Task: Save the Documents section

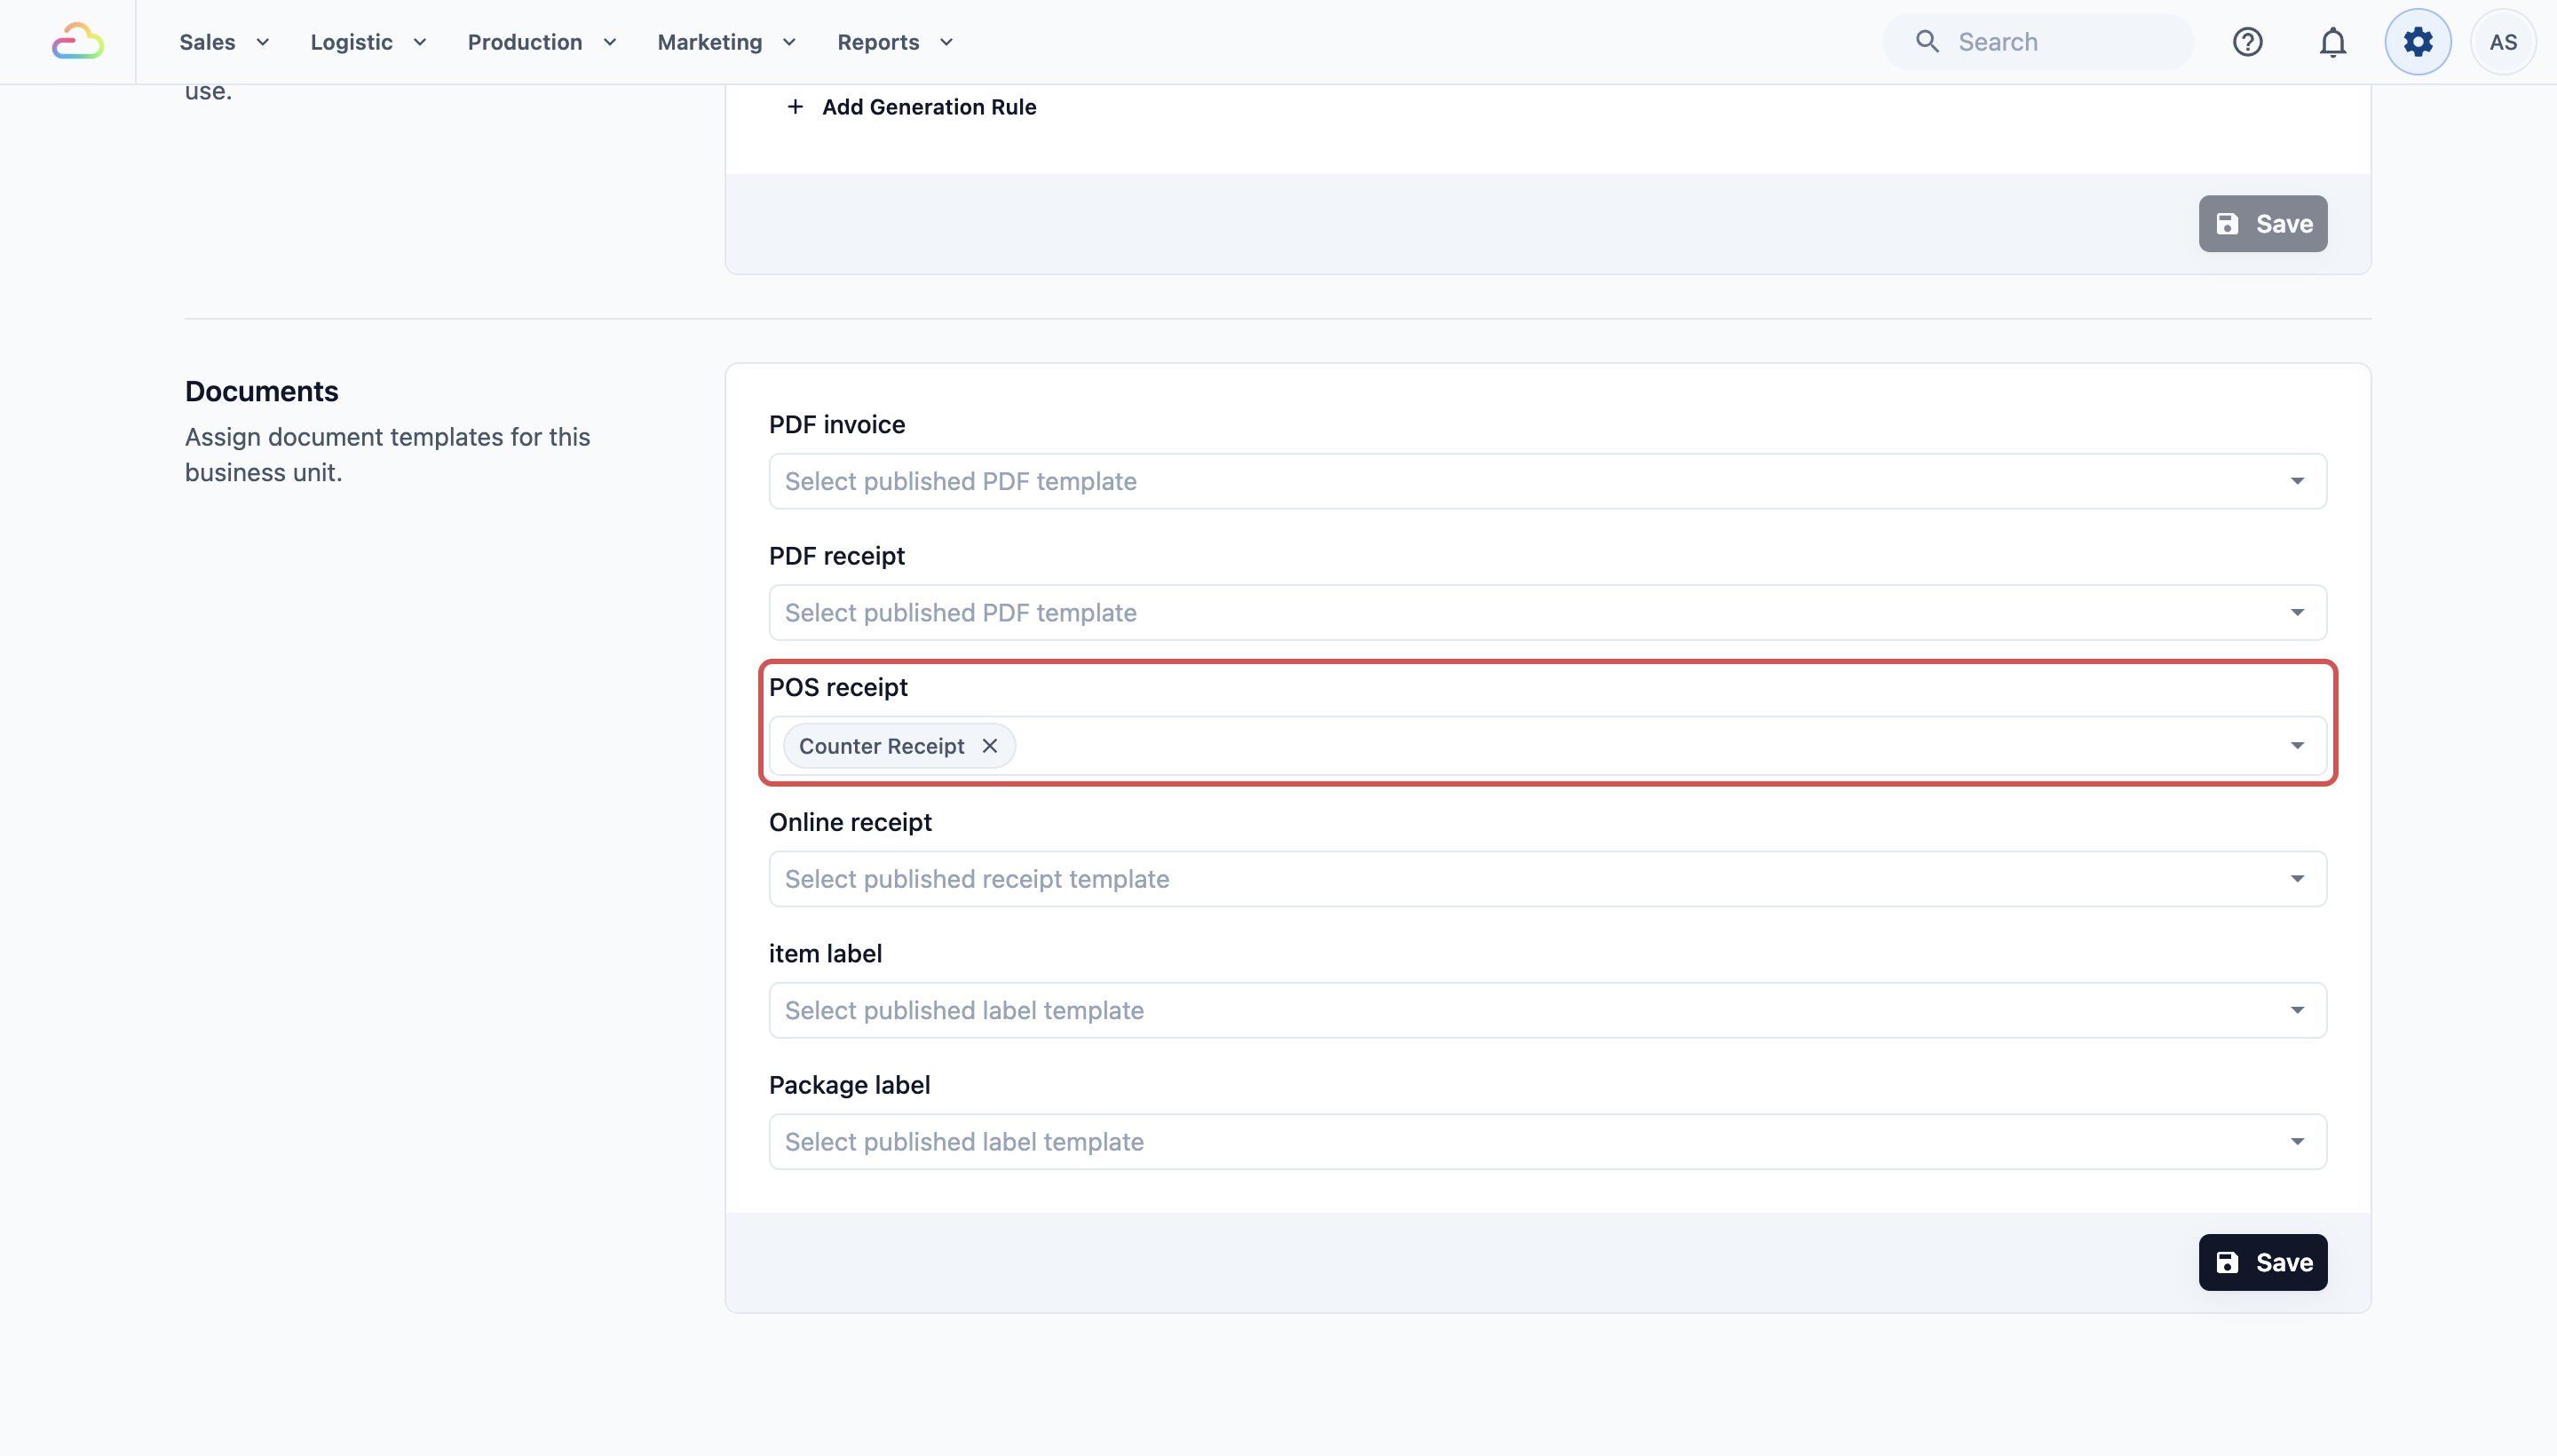Action: pos(2262,1262)
